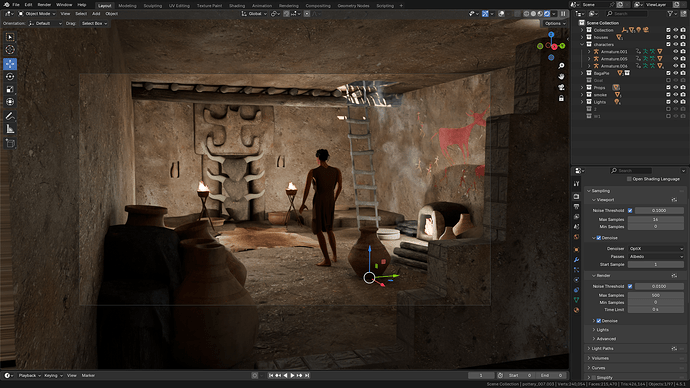Click the pause viewport render button
The height and width of the screenshot is (388, 690).
[x=563, y=14]
